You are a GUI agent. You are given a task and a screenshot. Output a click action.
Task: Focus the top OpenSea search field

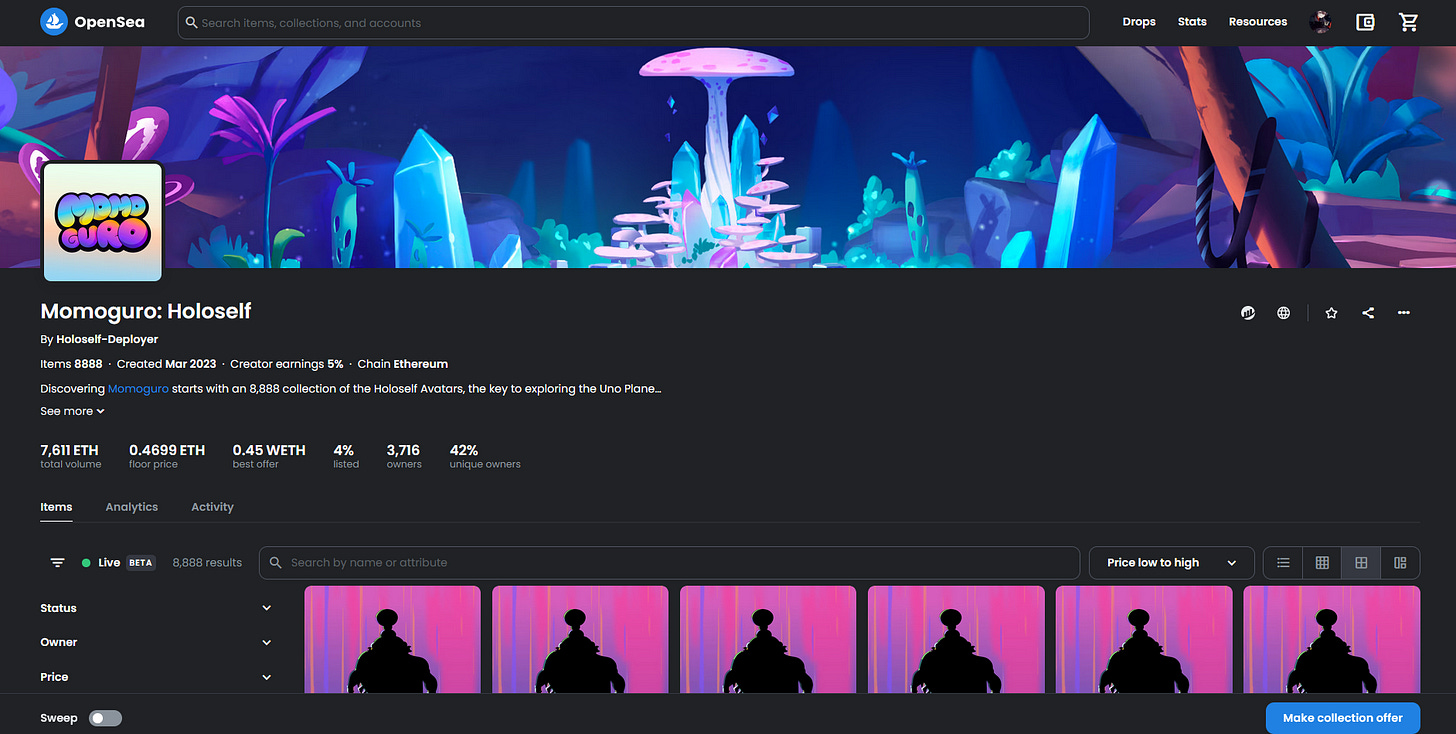[633, 22]
